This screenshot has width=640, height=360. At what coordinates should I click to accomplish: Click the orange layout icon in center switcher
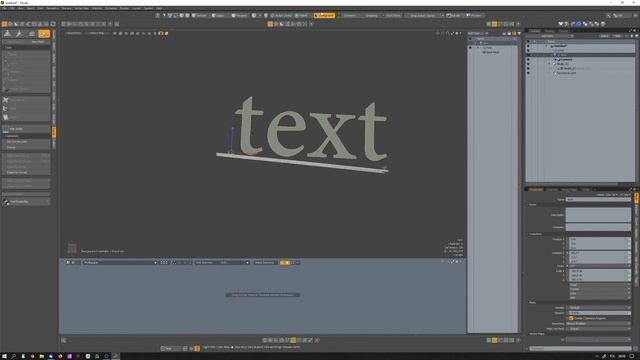270,24
